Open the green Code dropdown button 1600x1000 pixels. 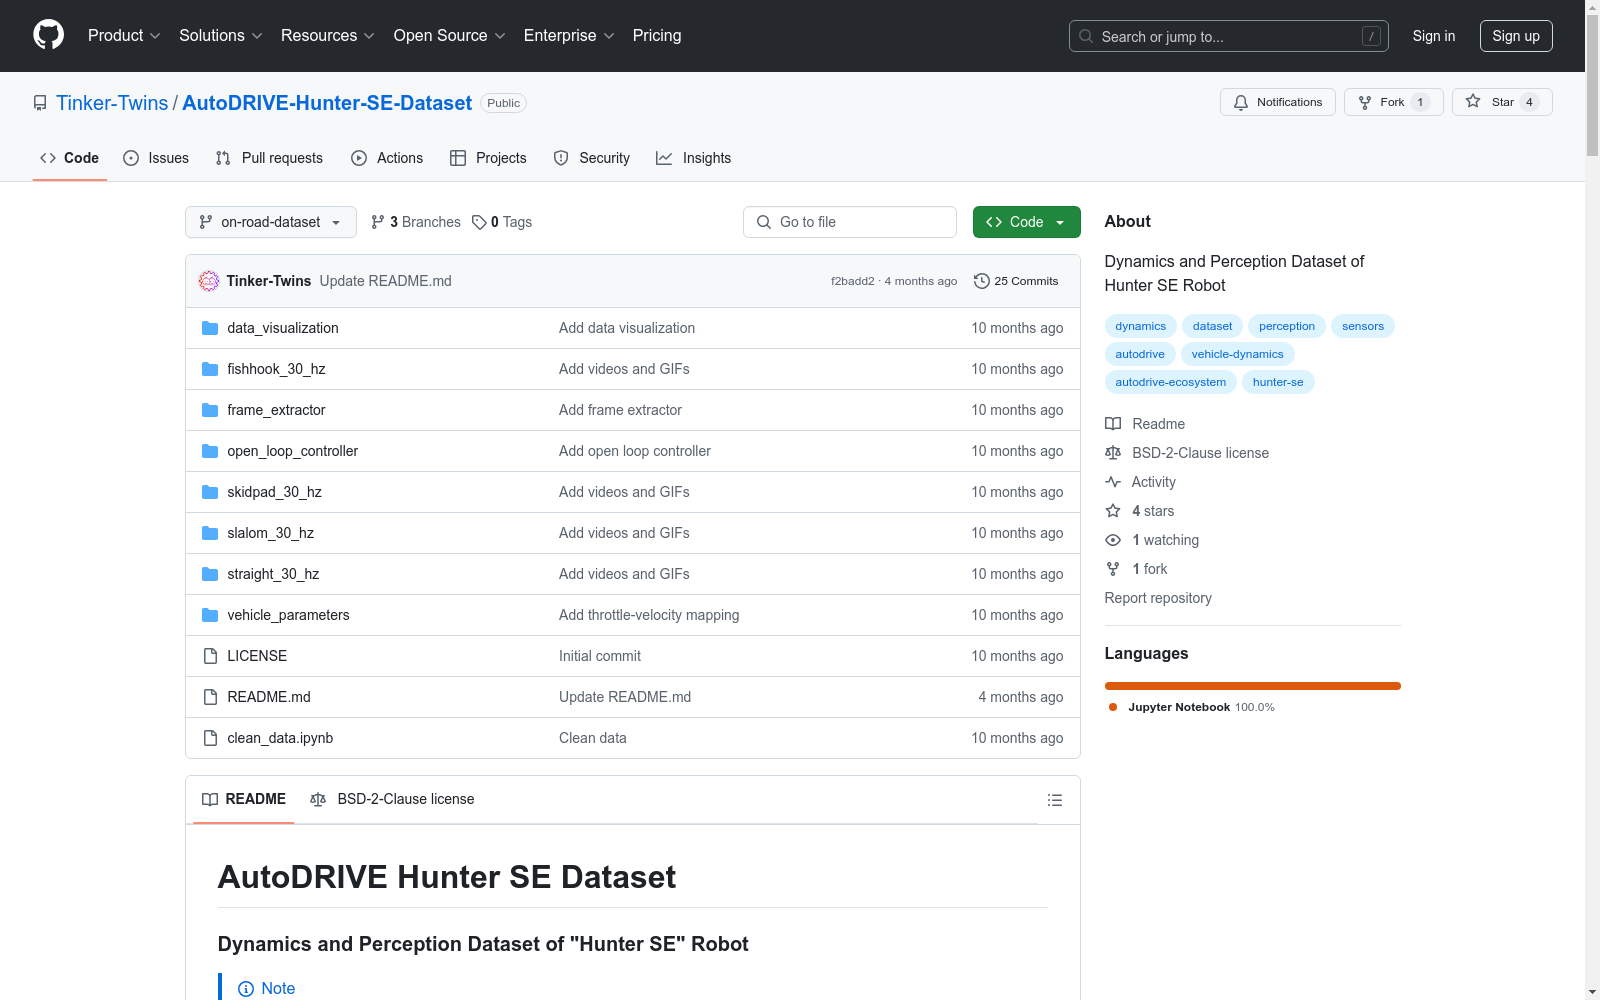(1026, 222)
